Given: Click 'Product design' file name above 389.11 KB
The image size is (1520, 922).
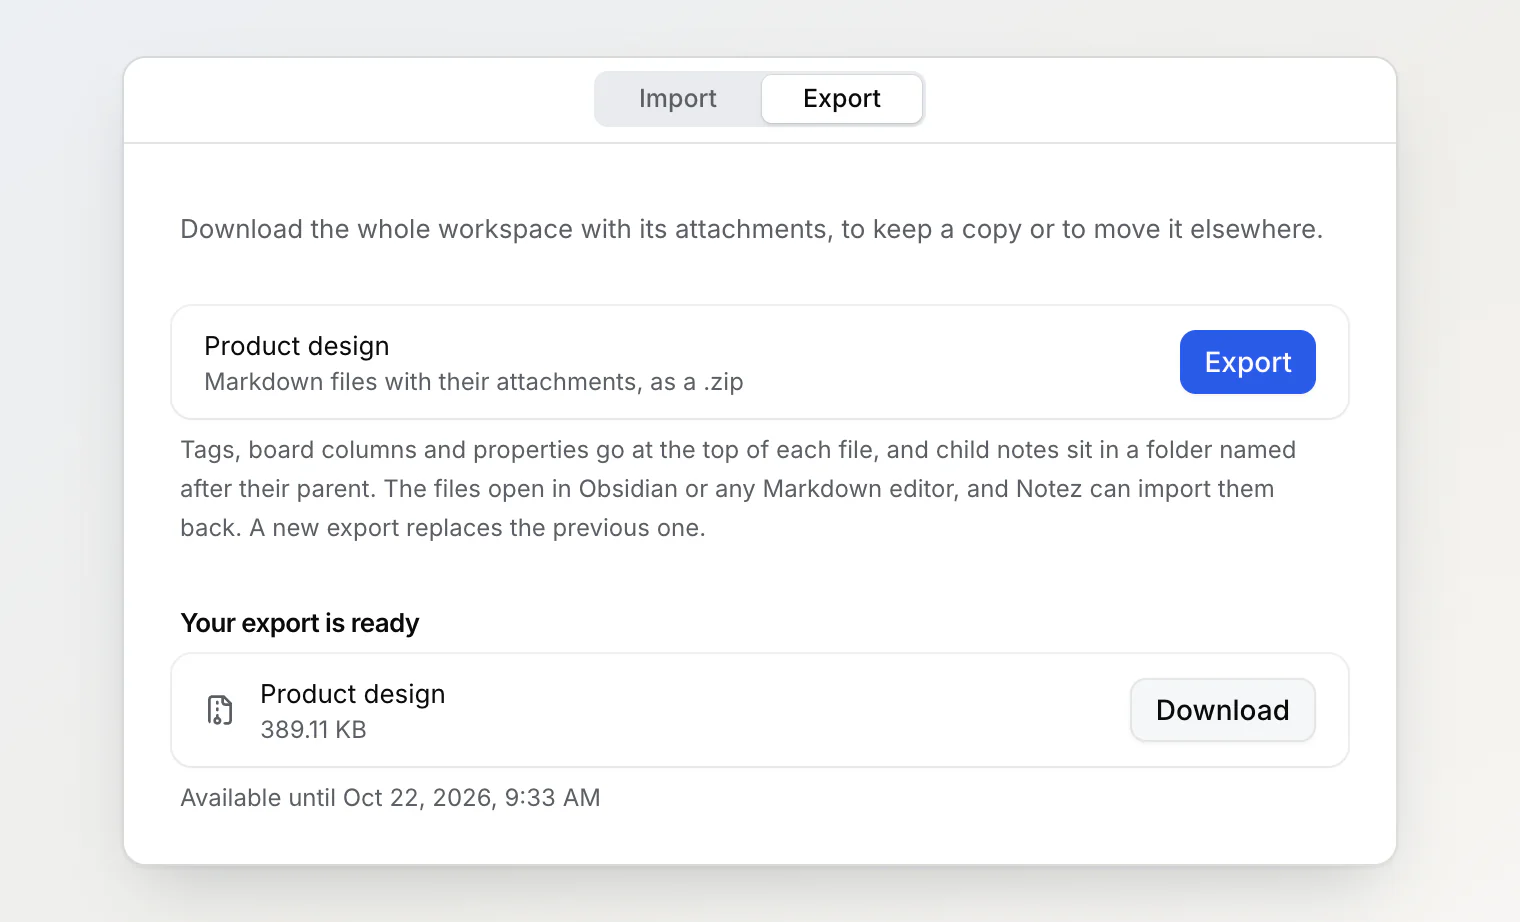Looking at the screenshot, I should [x=353, y=694].
